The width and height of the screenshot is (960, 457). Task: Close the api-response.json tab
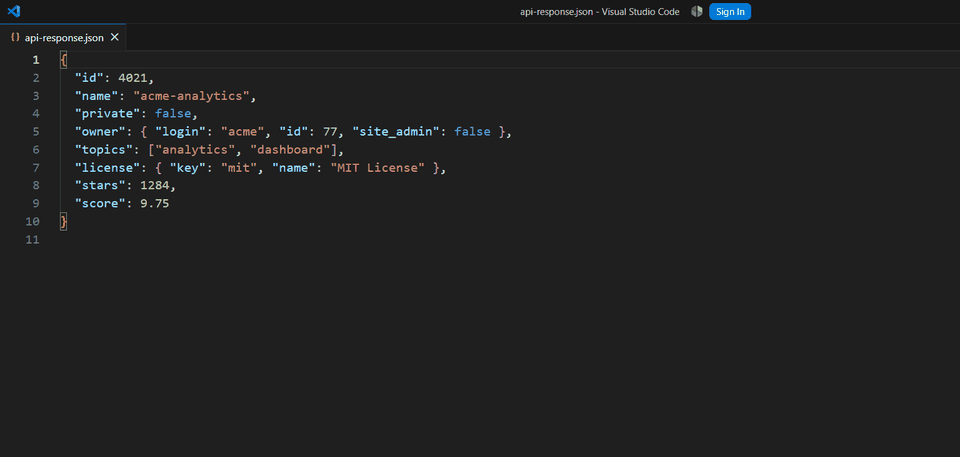tap(114, 37)
